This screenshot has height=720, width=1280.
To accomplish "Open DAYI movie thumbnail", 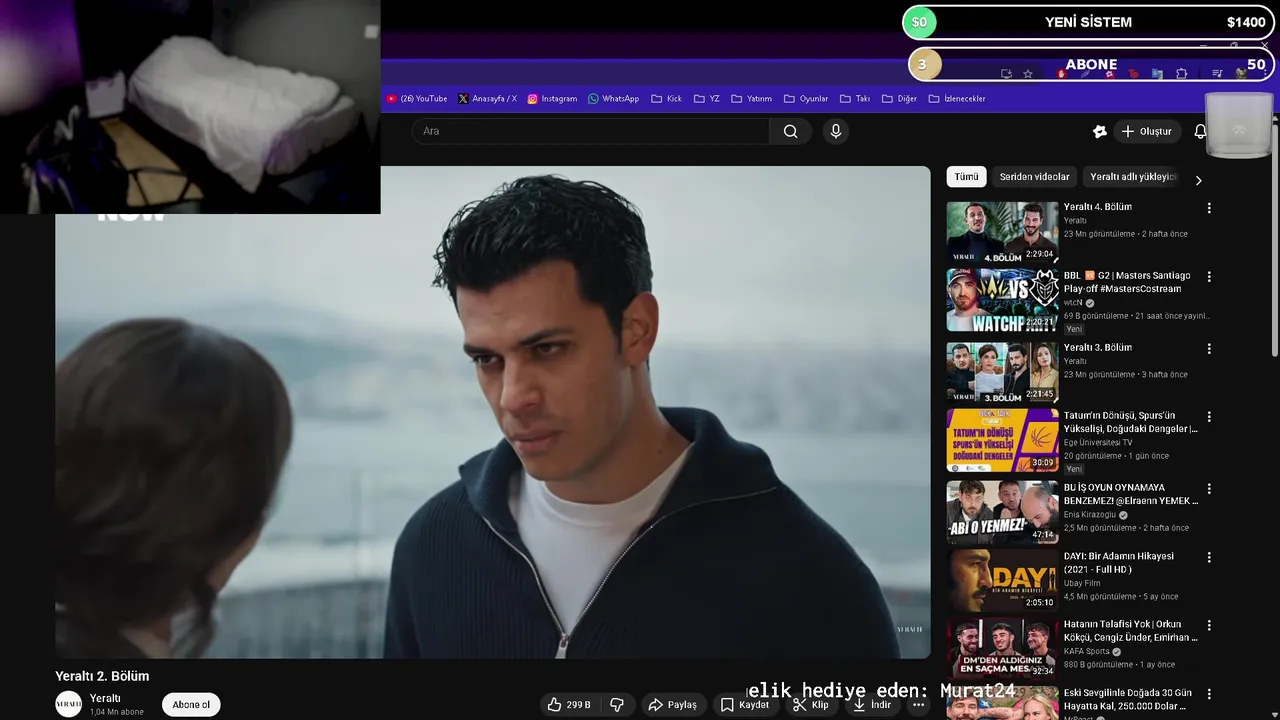I will (1002, 580).
